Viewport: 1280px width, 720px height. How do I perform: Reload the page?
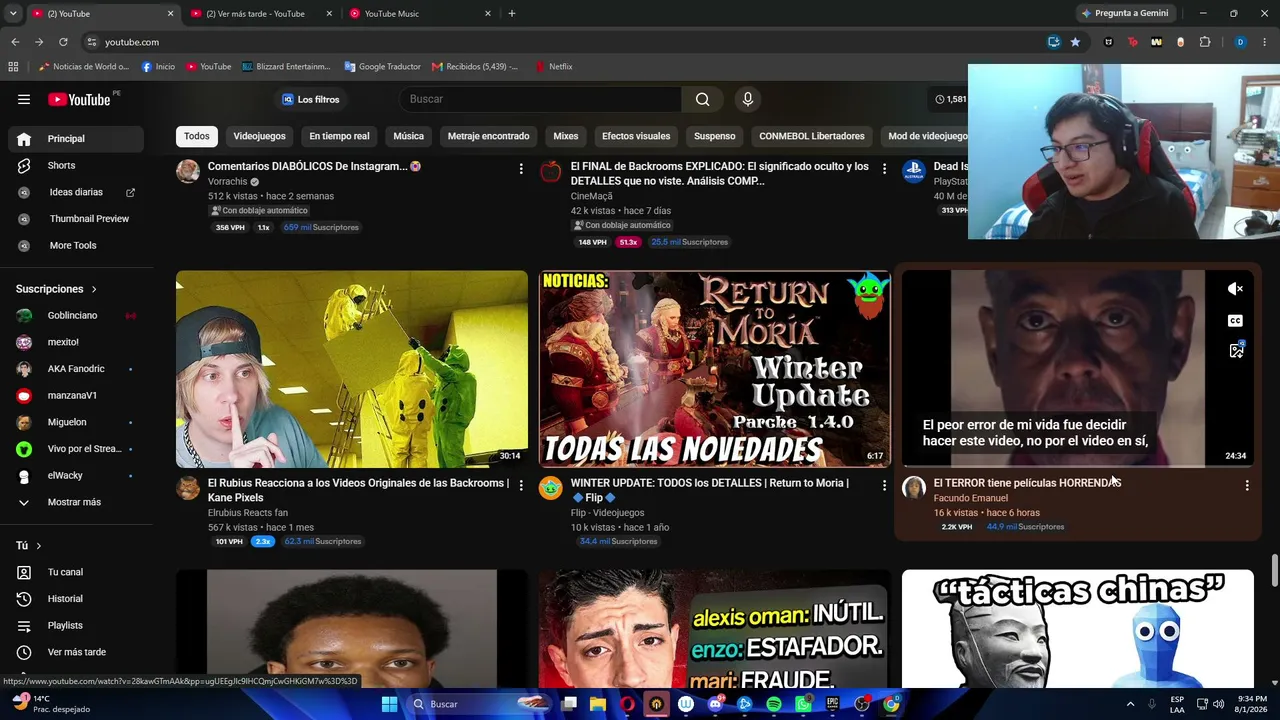[63, 42]
